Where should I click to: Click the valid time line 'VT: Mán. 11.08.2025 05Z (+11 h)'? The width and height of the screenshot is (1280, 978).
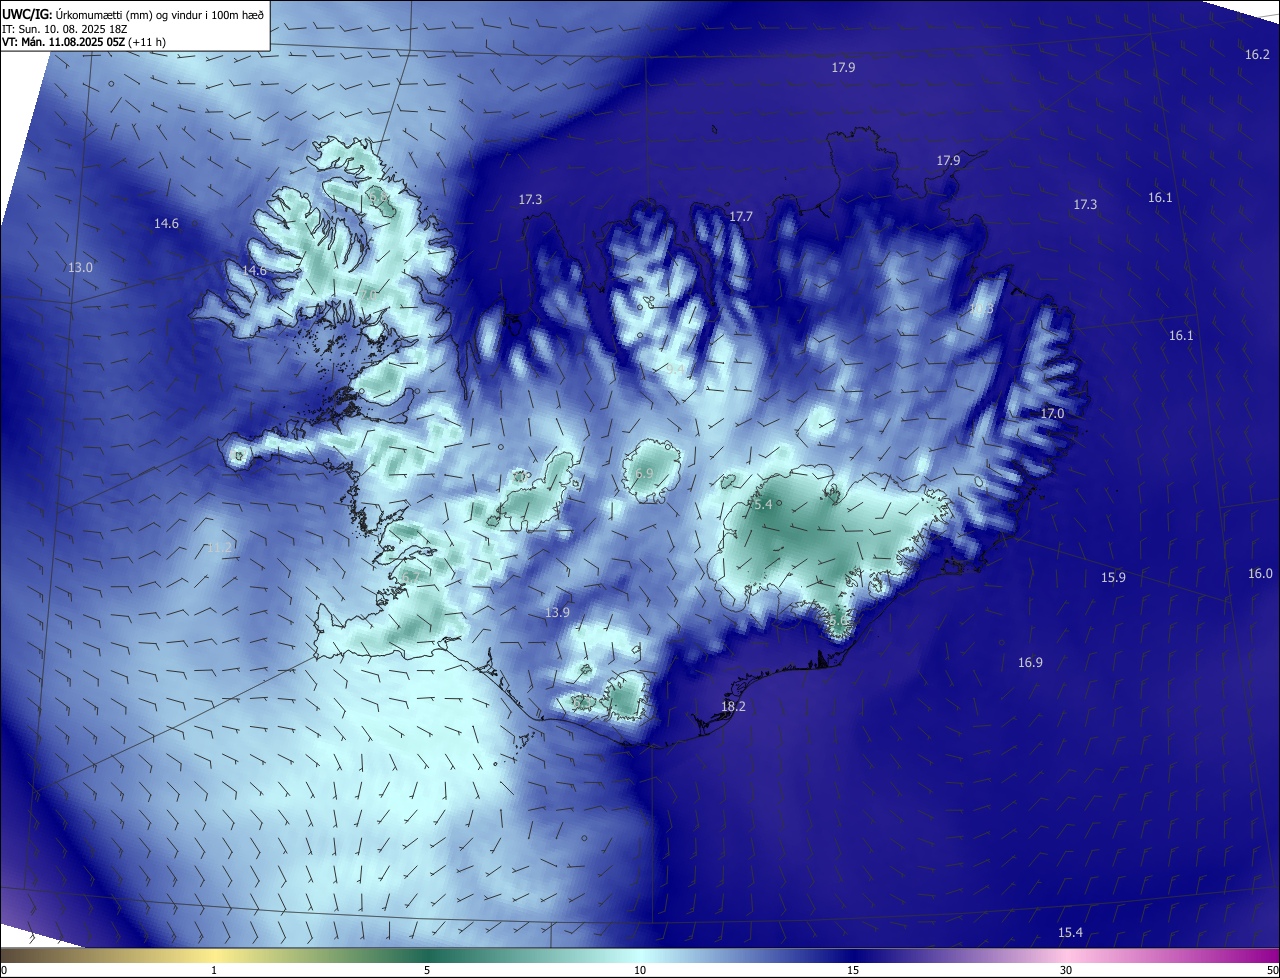(84, 42)
